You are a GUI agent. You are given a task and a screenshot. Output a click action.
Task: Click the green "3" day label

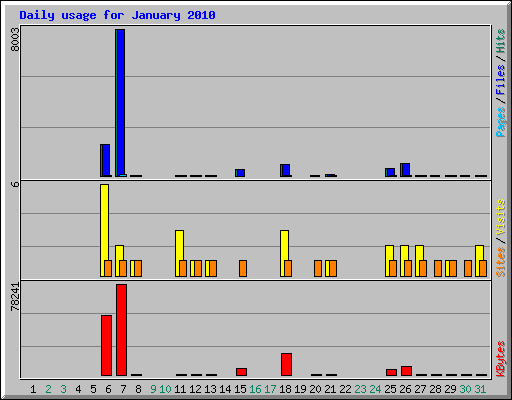click(63, 389)
